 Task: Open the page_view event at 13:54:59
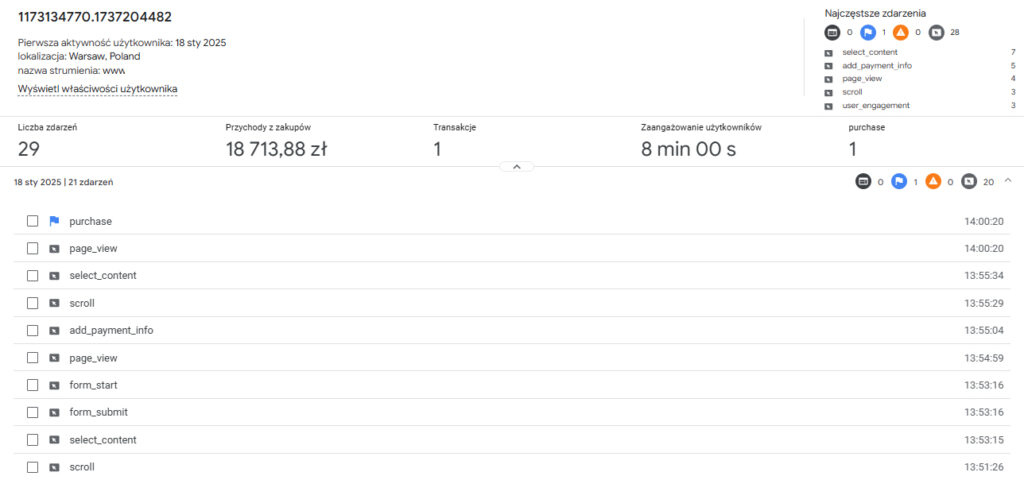93,358
